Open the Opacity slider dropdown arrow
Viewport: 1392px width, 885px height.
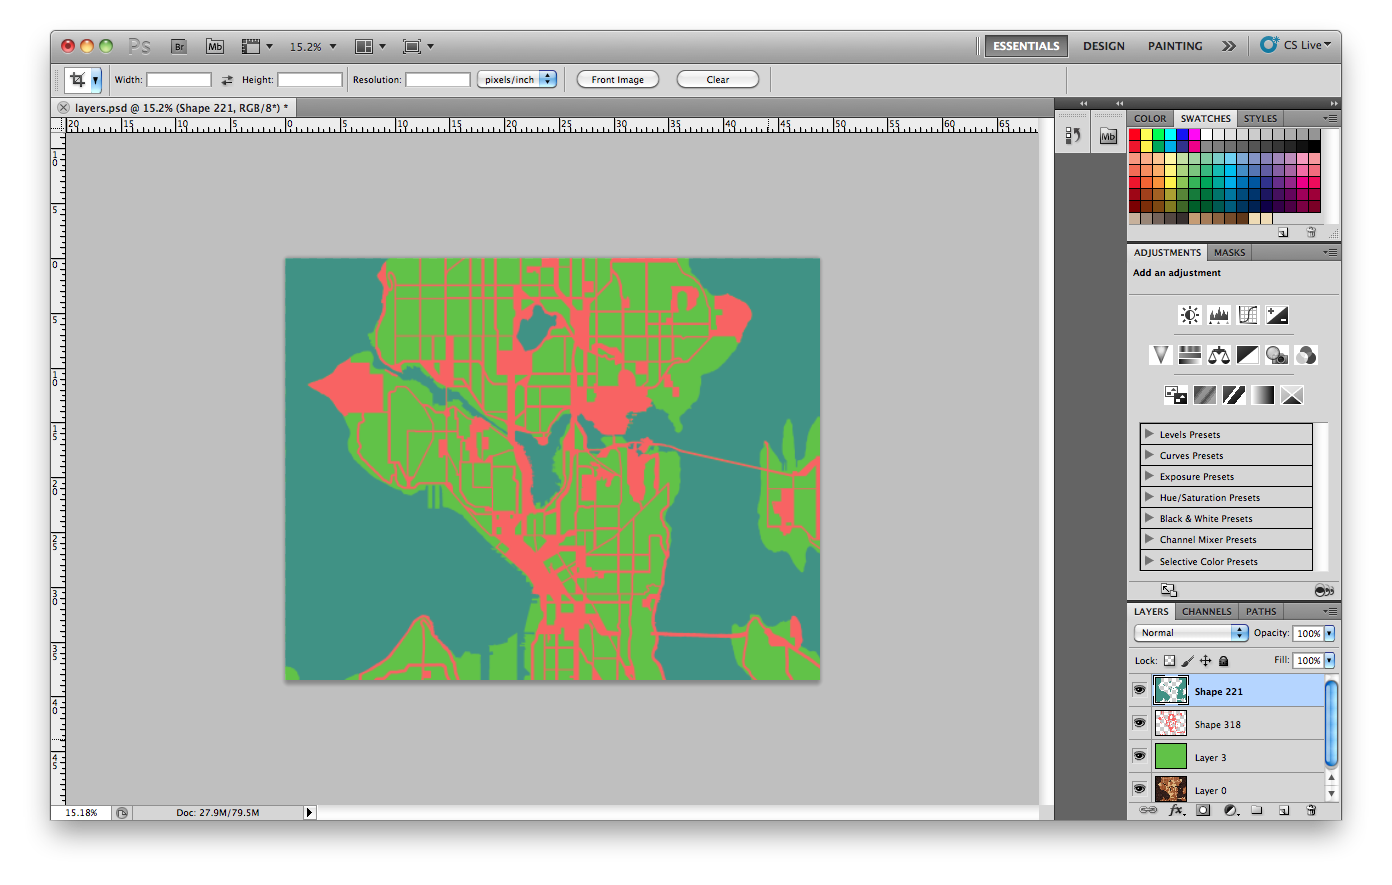(x=1330, y=633)
